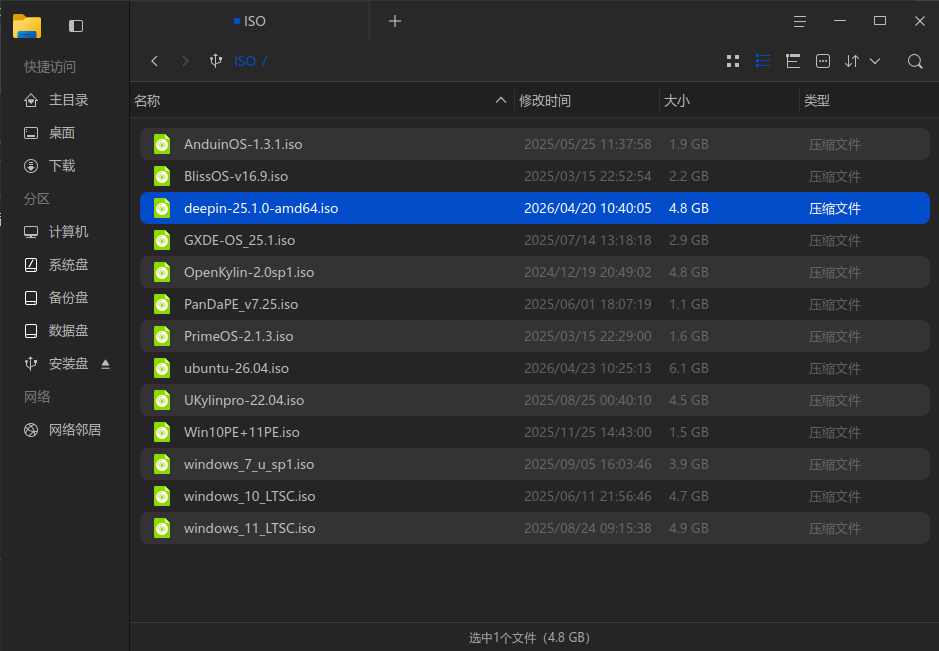The height and width of the screenshot is (651, 939).
Task: Click ISO breadcrumb in address bar
Action: 245,61
